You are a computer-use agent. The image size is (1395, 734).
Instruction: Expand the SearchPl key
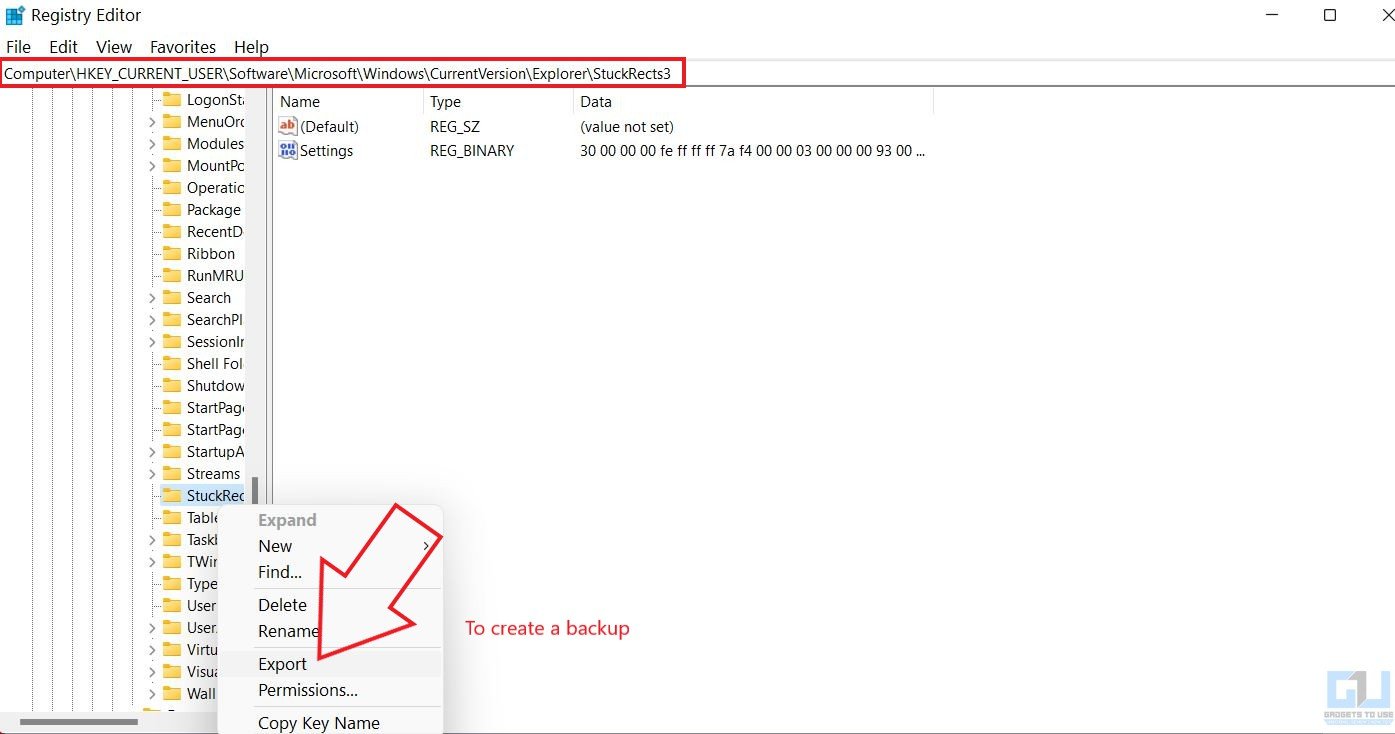(x=152, y=320)
